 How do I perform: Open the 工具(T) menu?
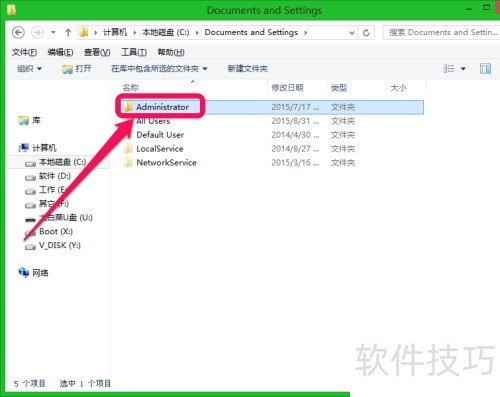134,52
